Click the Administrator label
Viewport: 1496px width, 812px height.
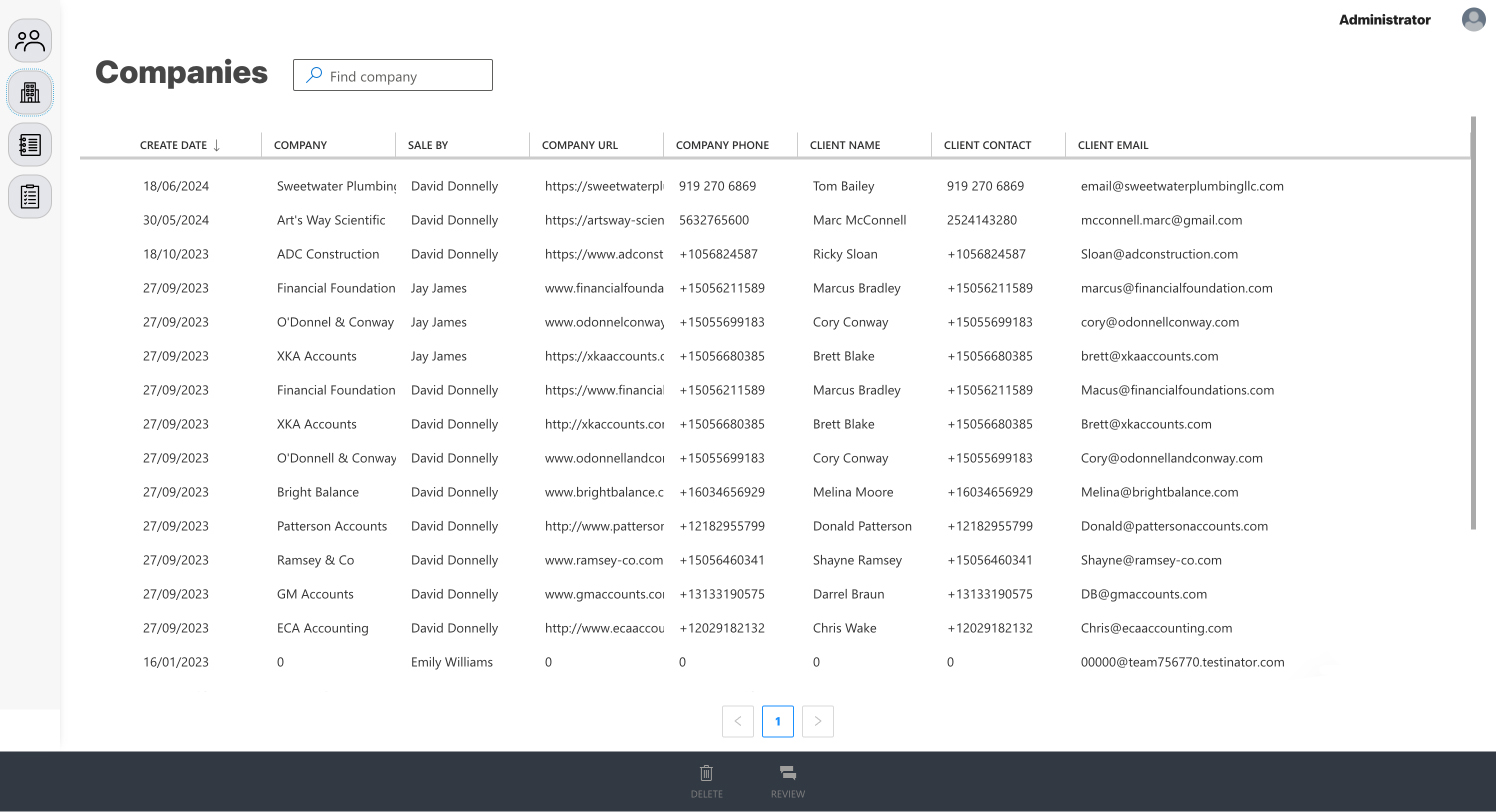coord(1384,19)
